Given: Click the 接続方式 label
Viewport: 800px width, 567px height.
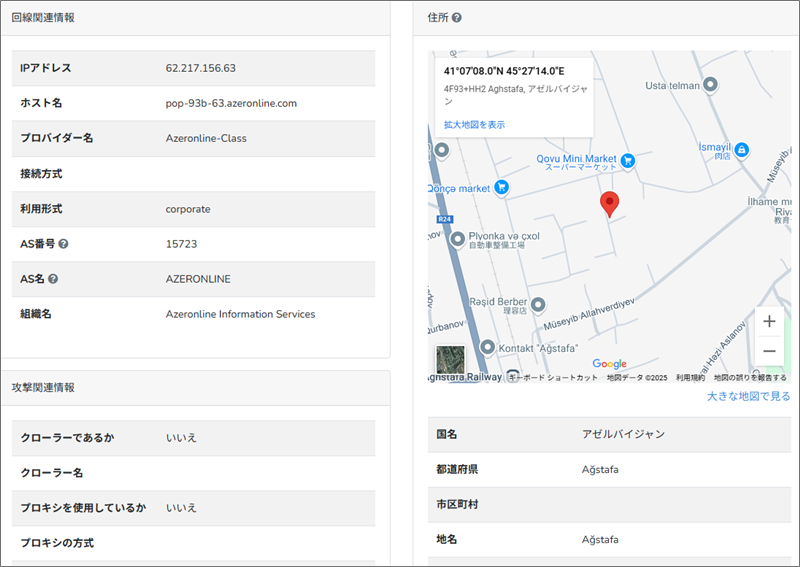Looking at the screenshot, I should (x=41, y=174).
